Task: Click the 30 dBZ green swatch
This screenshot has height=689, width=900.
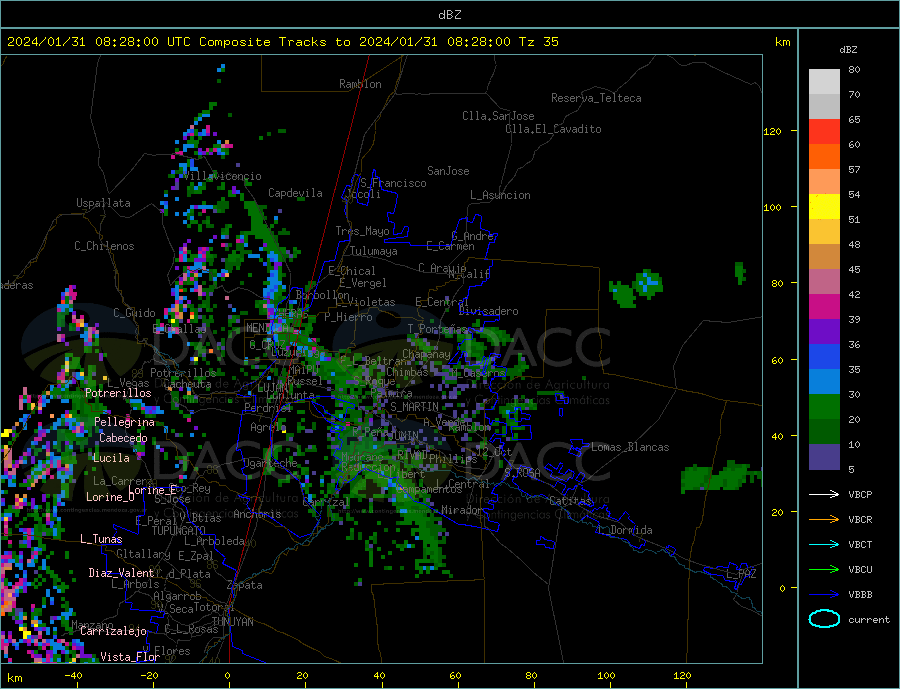Action: tap(824, 407)
